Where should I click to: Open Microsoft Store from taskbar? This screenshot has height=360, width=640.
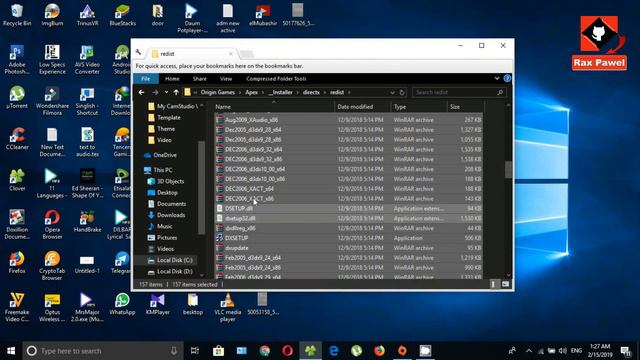click(x=218, y=351)
